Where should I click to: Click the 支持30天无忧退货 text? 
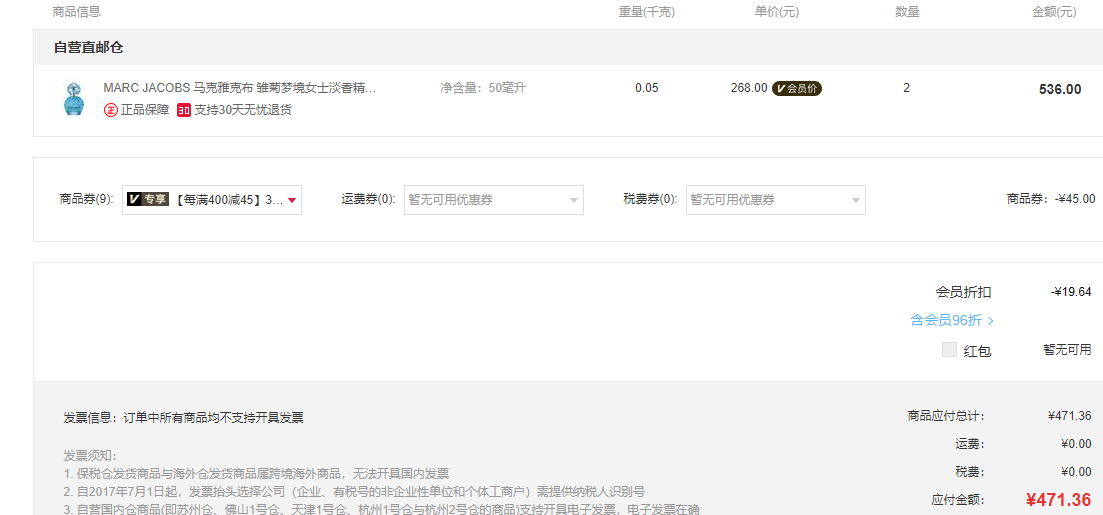click(243, 110)
